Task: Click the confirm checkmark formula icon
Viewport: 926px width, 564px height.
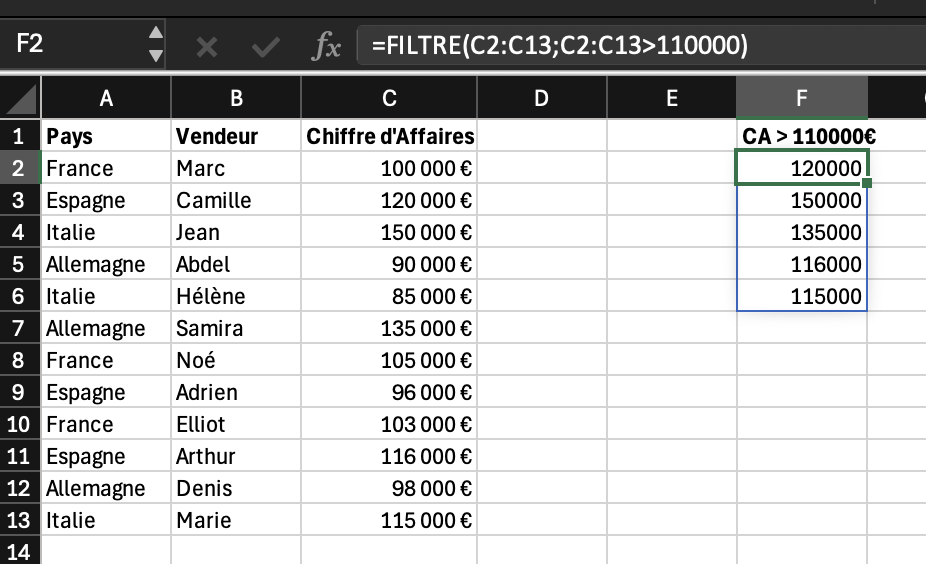Action: point(265,47)
